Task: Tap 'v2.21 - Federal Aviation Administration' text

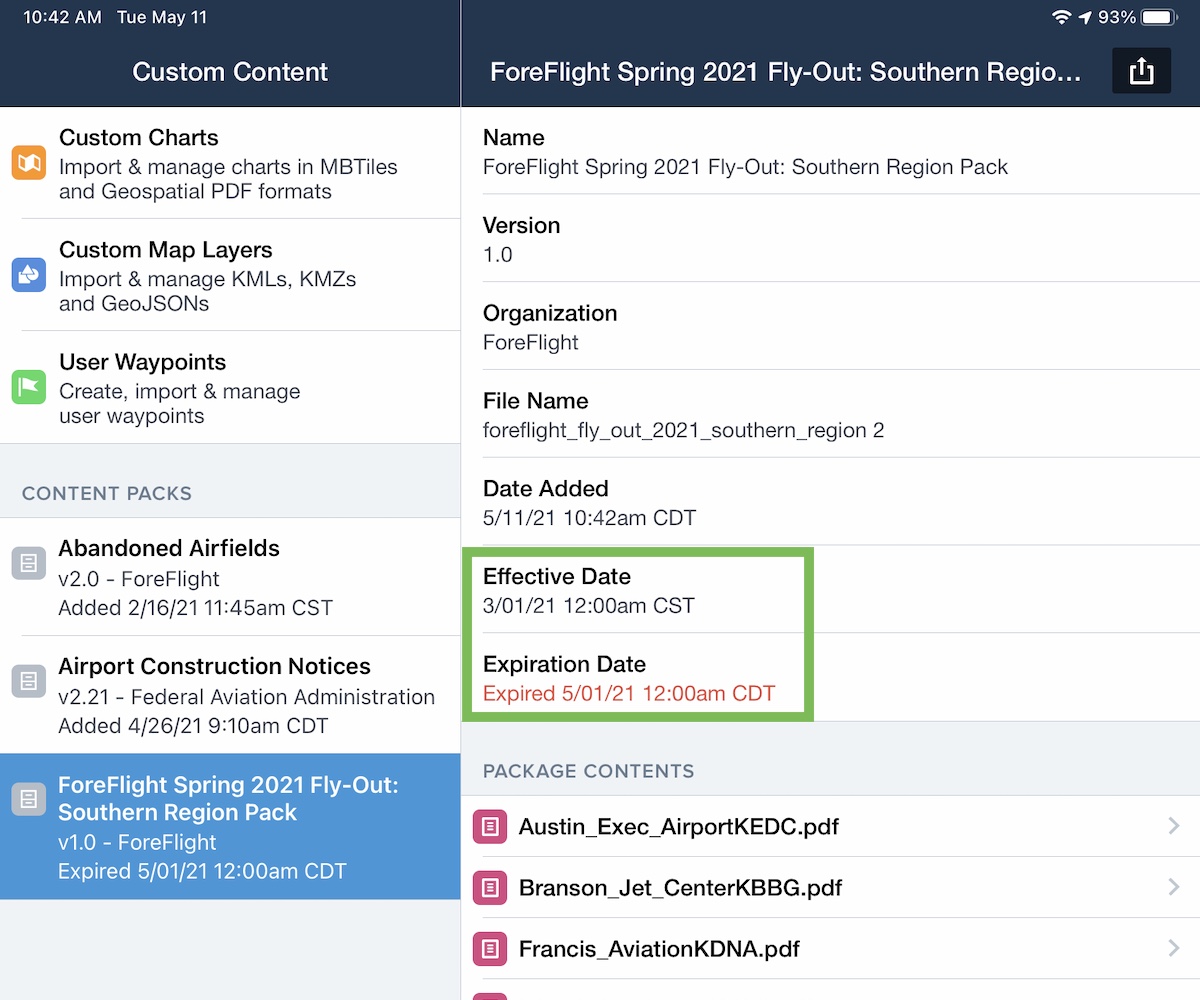Action: pos(247,697)
